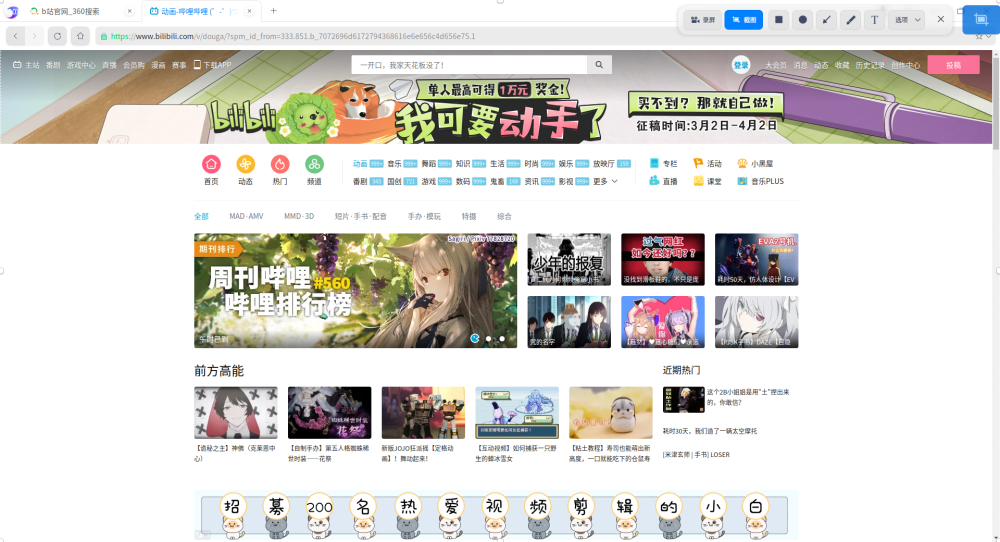1000x542 pixels.
Task: Click the 登录 login avatar button
Action: [741, 65]
